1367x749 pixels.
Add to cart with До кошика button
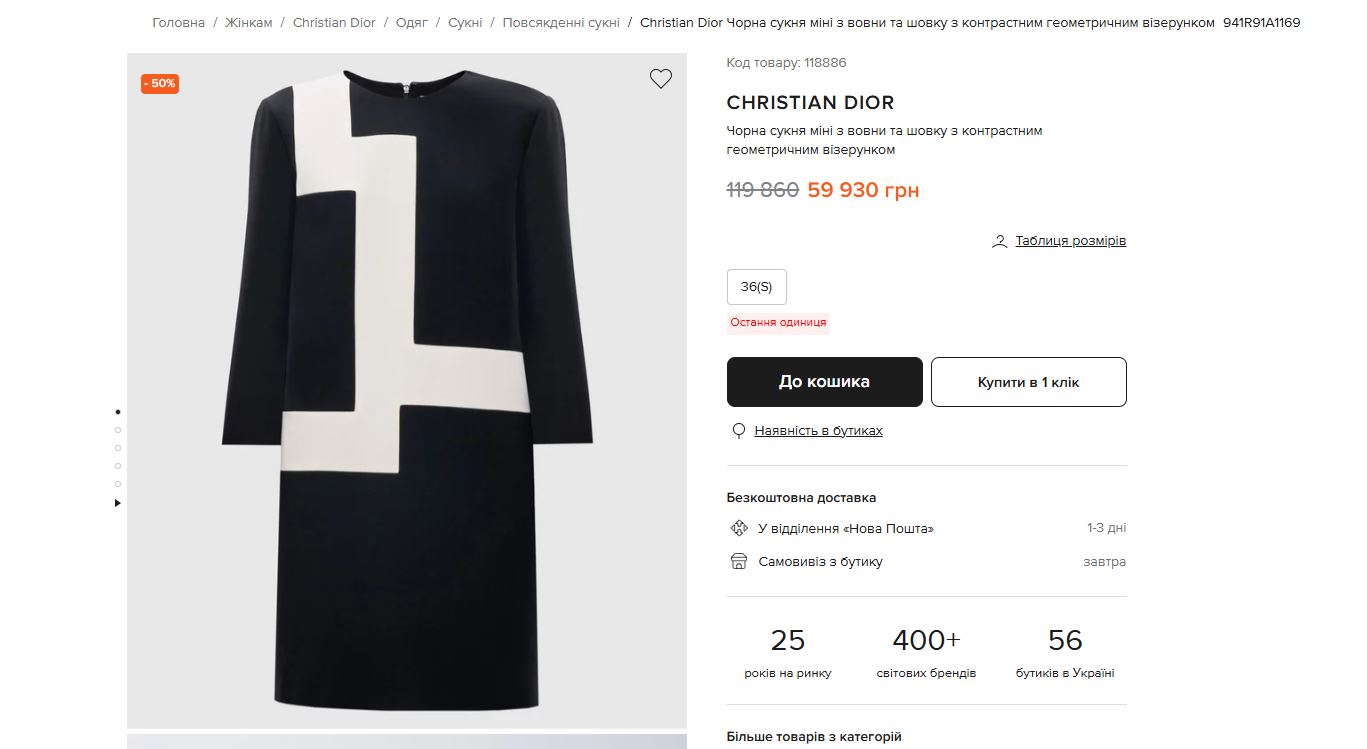(x=824, y=382)
